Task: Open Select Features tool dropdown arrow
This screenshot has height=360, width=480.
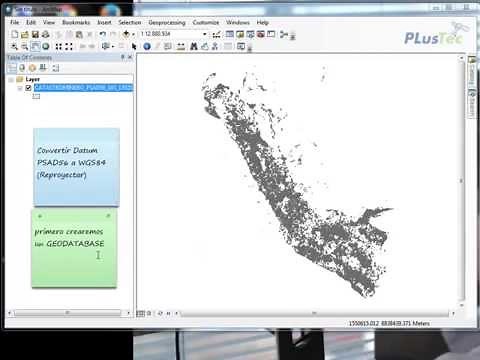Action: (113, 46)
